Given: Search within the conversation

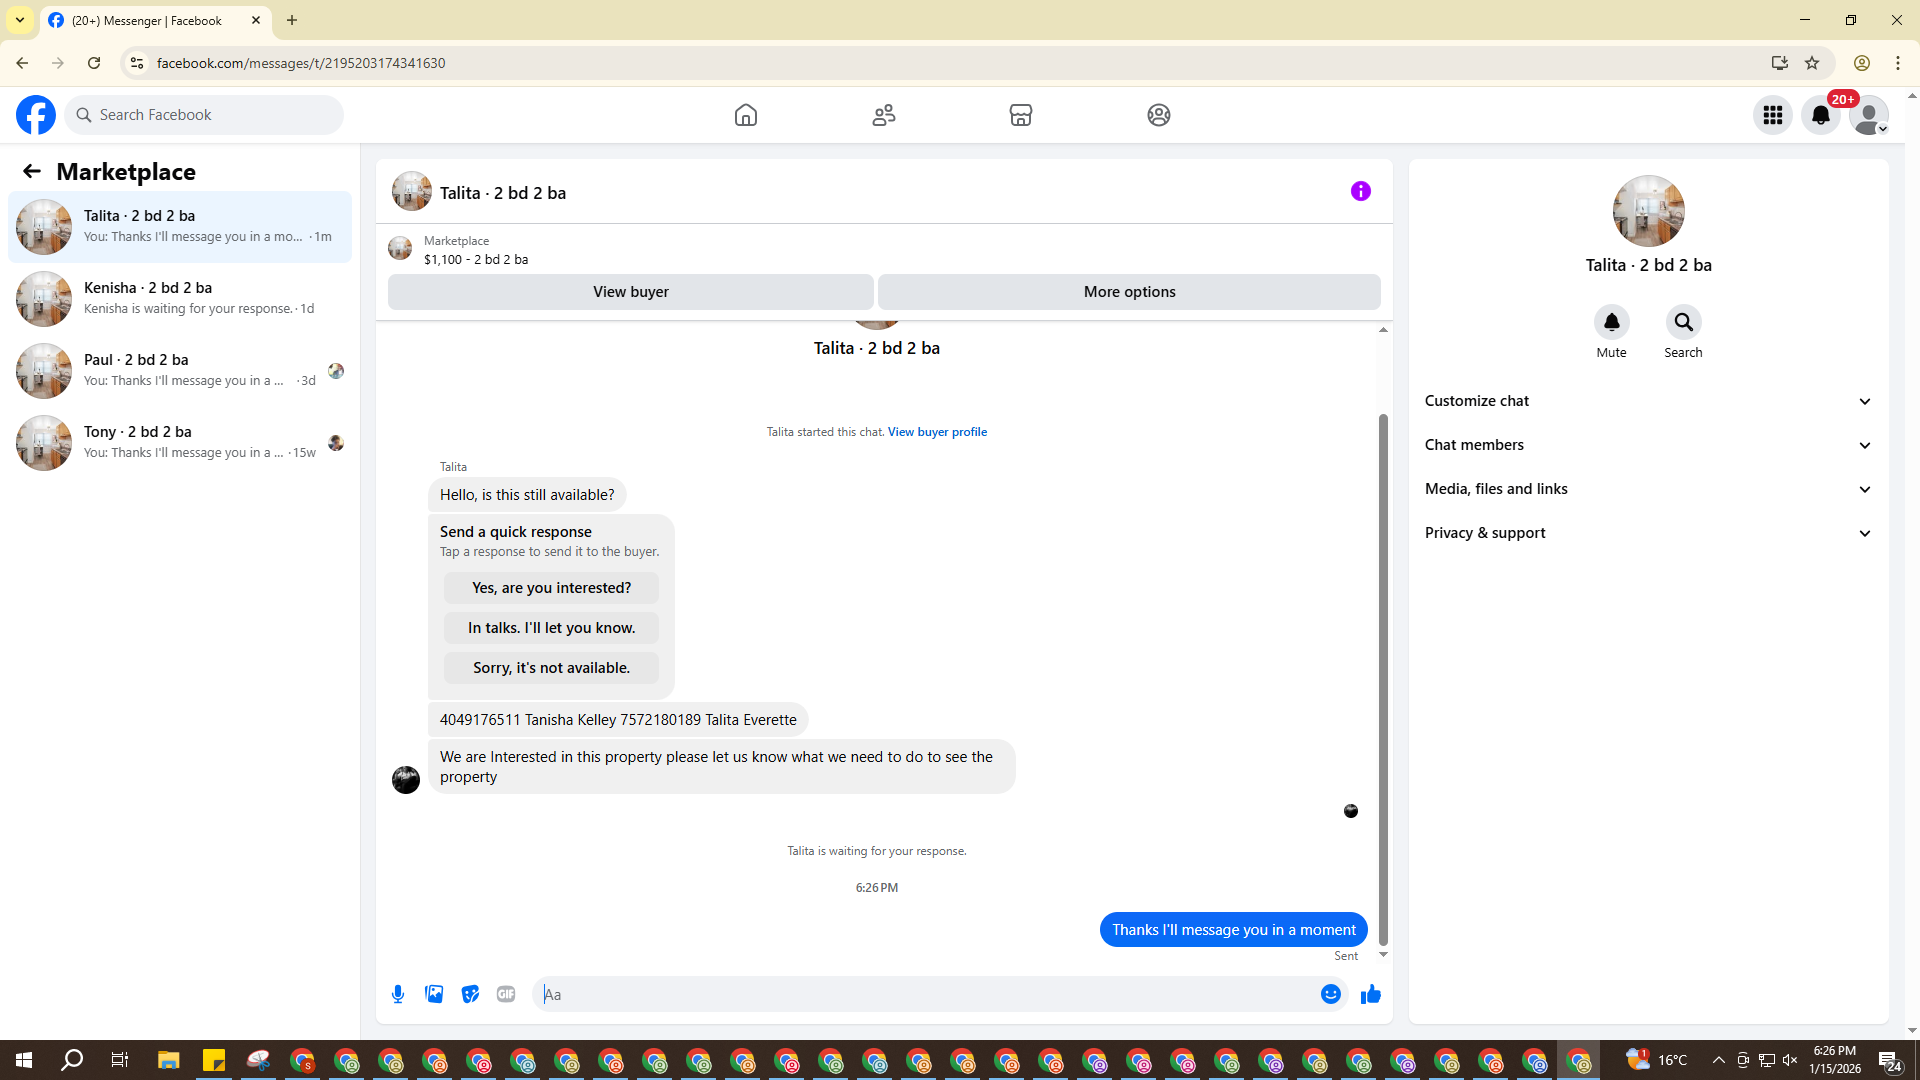Looking at the screenshot, I should tap(1683, 323).
